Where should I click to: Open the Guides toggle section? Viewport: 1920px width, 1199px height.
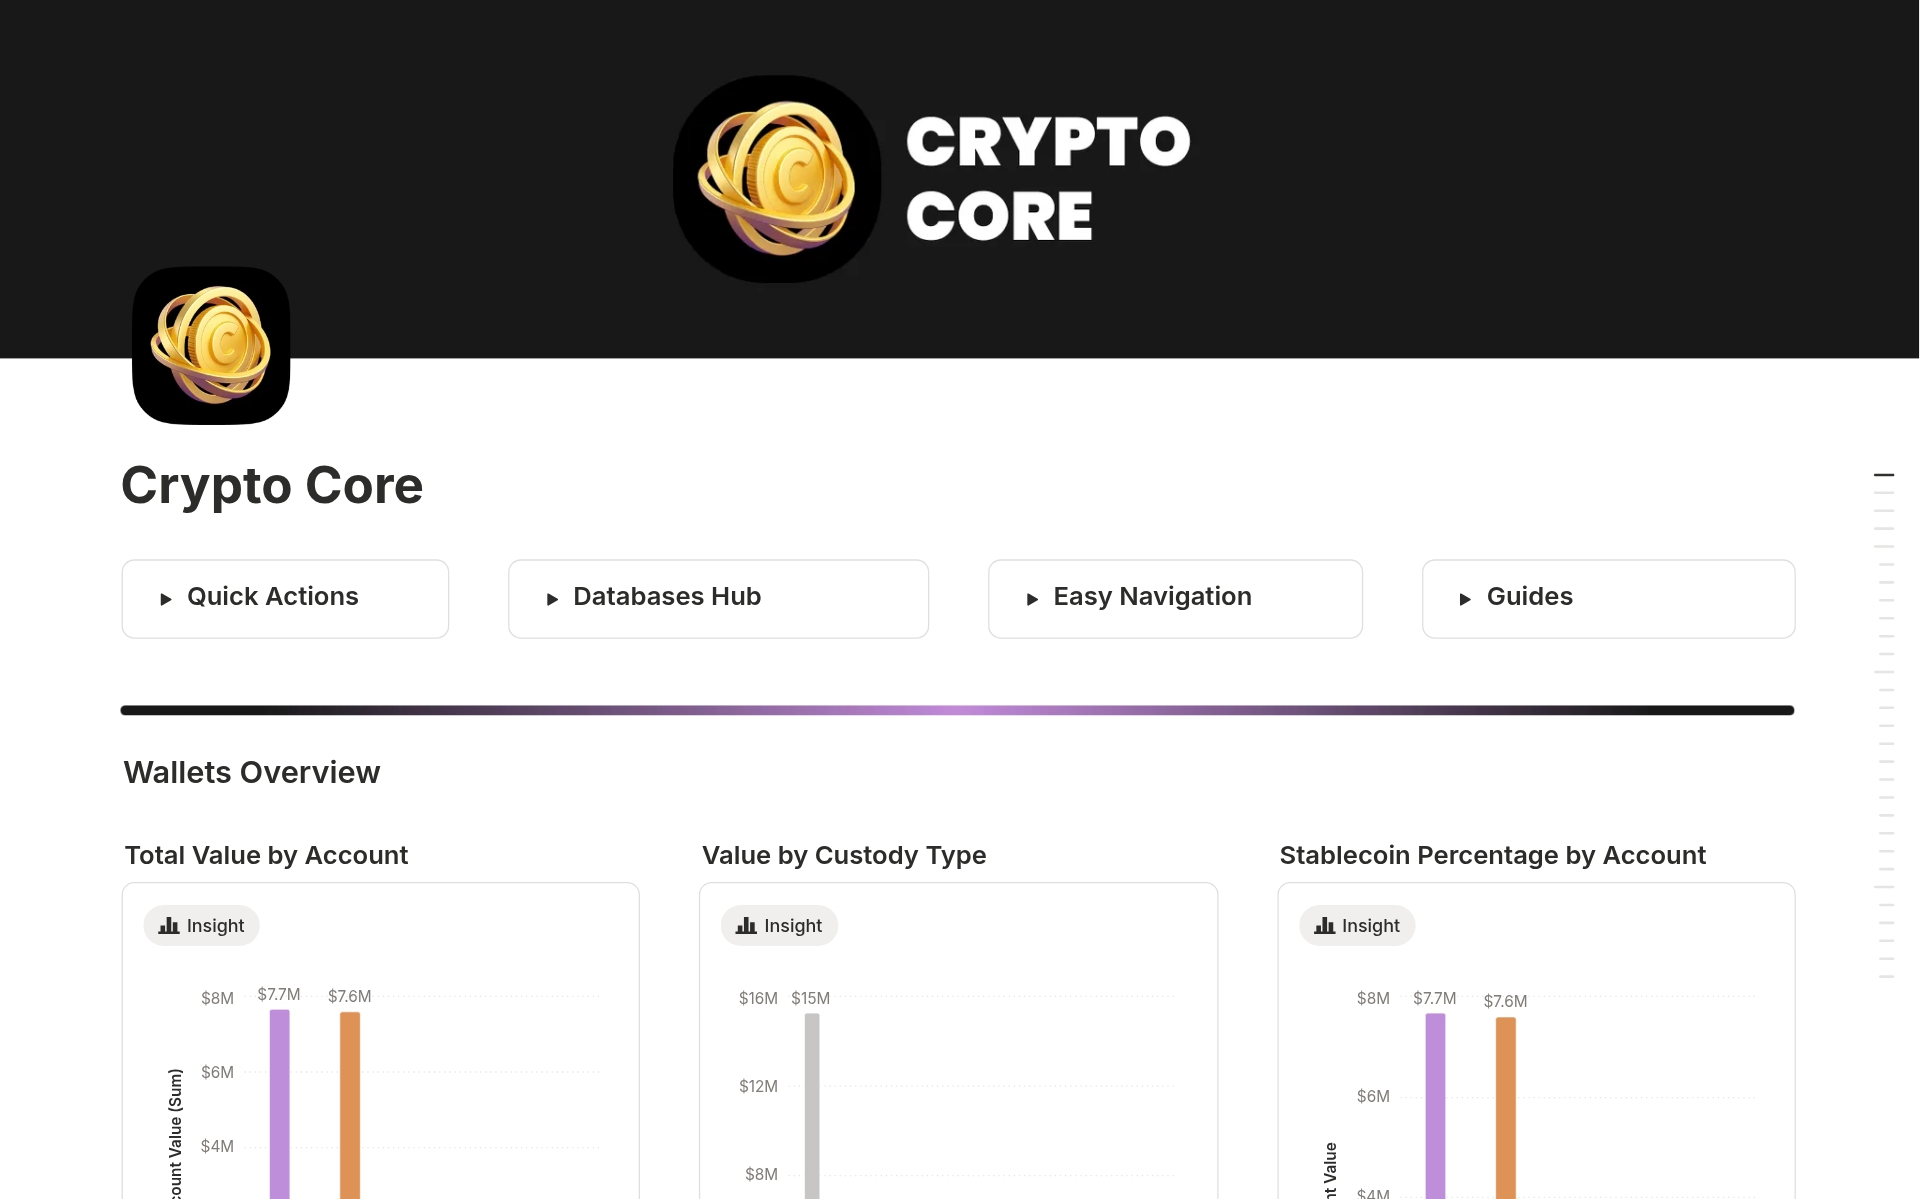(1529, 597)
